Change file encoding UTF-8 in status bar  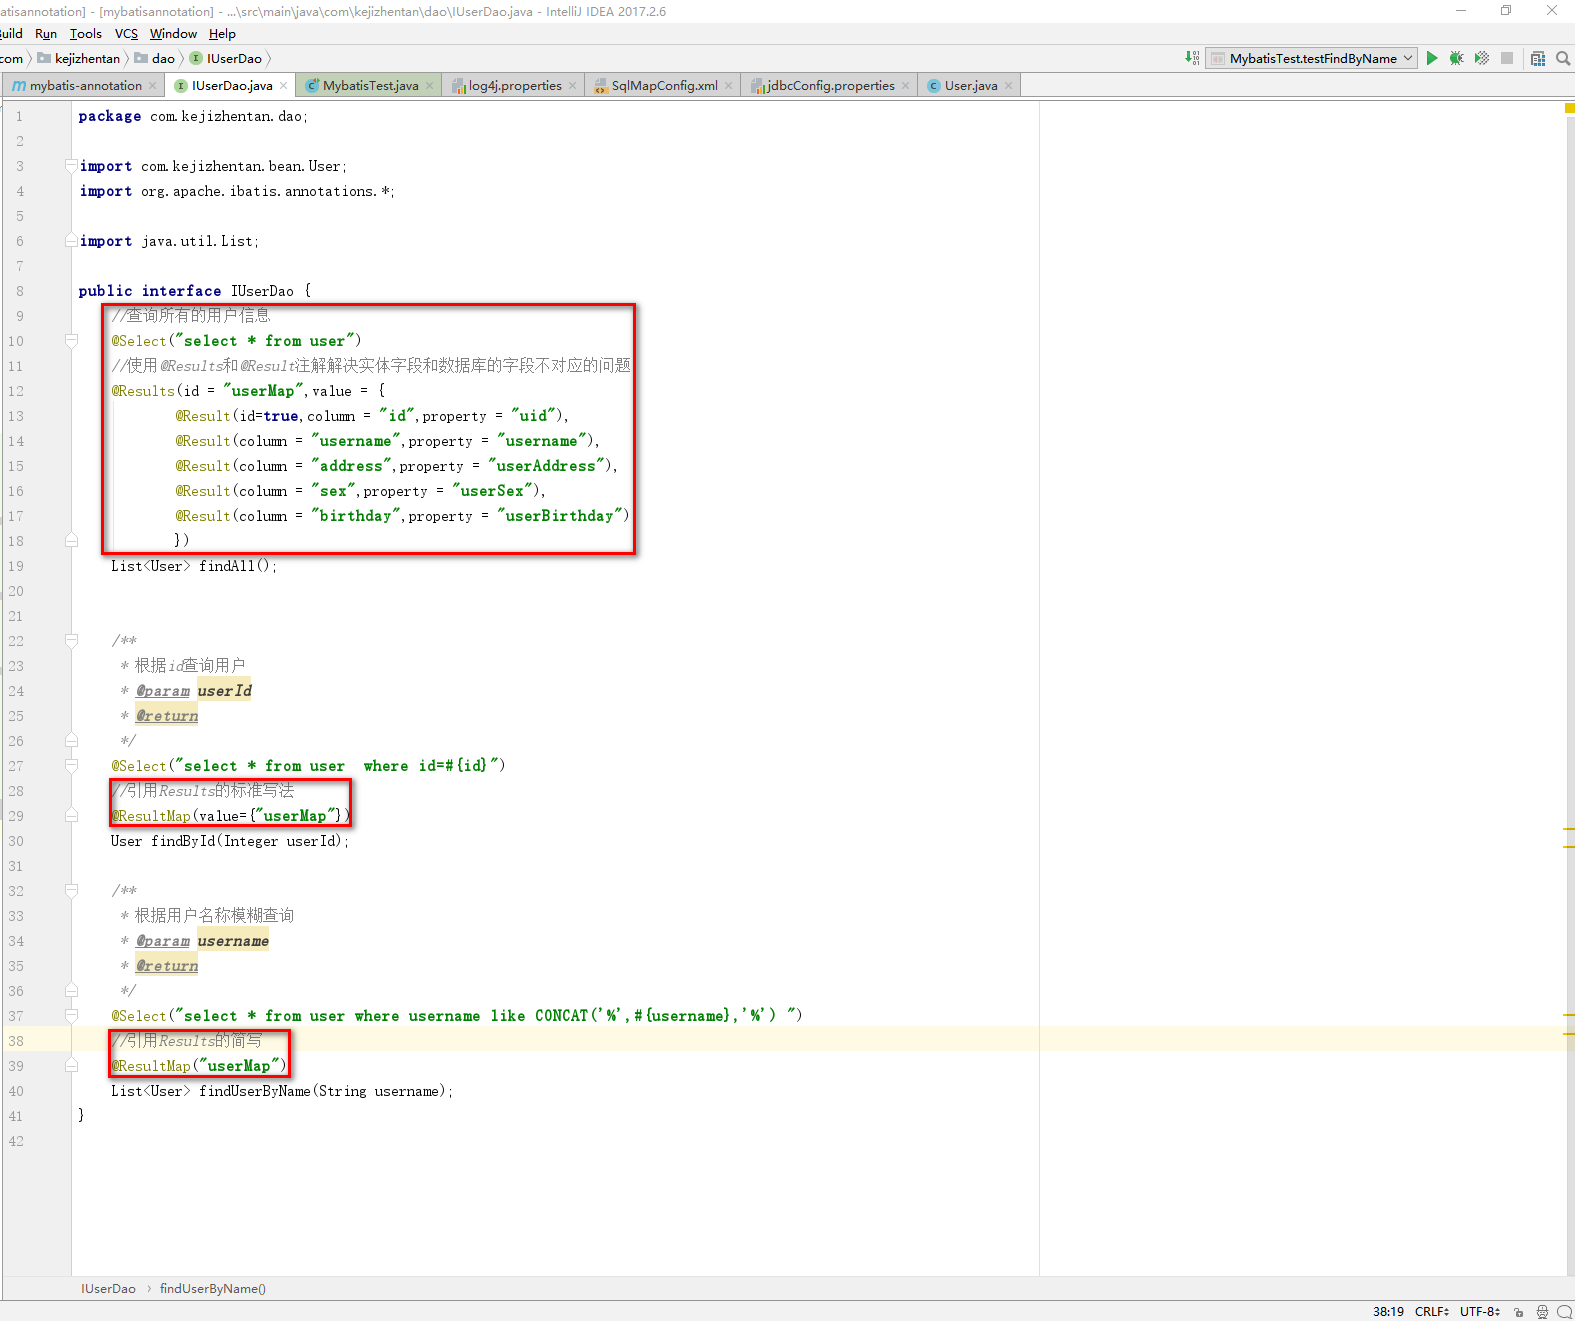[x=1480, y=1312]
